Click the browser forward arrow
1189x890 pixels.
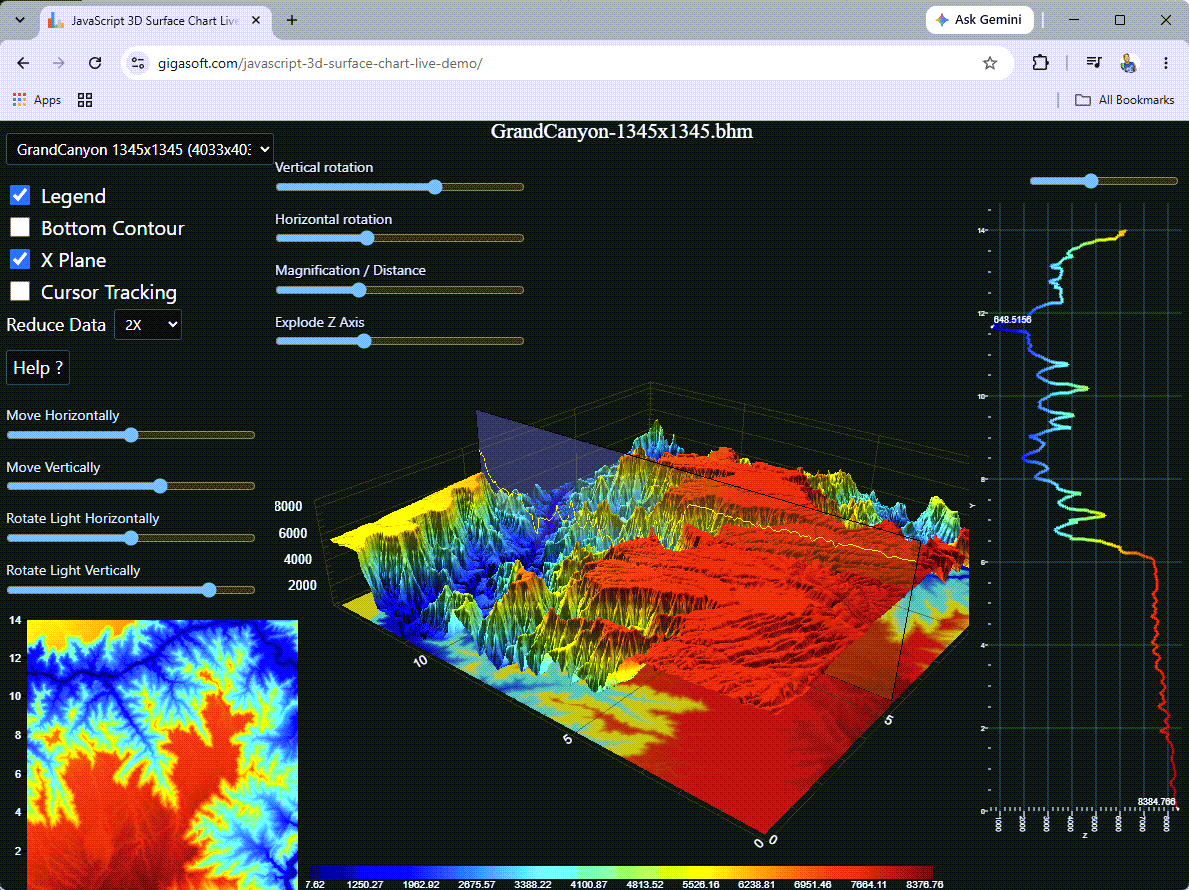tap(58, 63)
